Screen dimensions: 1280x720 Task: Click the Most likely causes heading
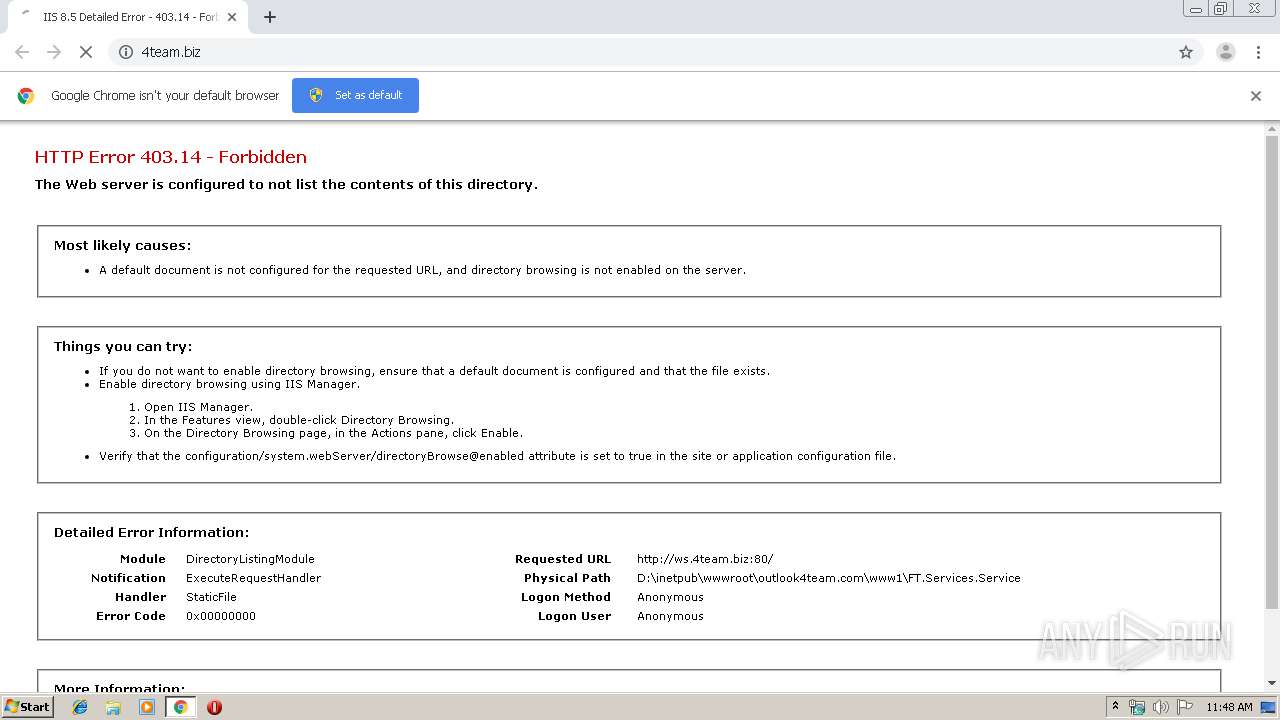(x=122, y=245)
